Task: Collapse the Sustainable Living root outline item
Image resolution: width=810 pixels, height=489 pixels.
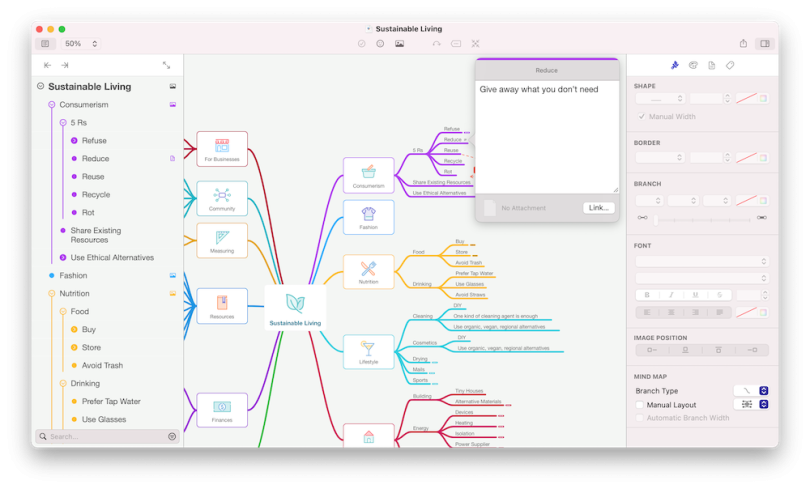Action: click(40, 86)
